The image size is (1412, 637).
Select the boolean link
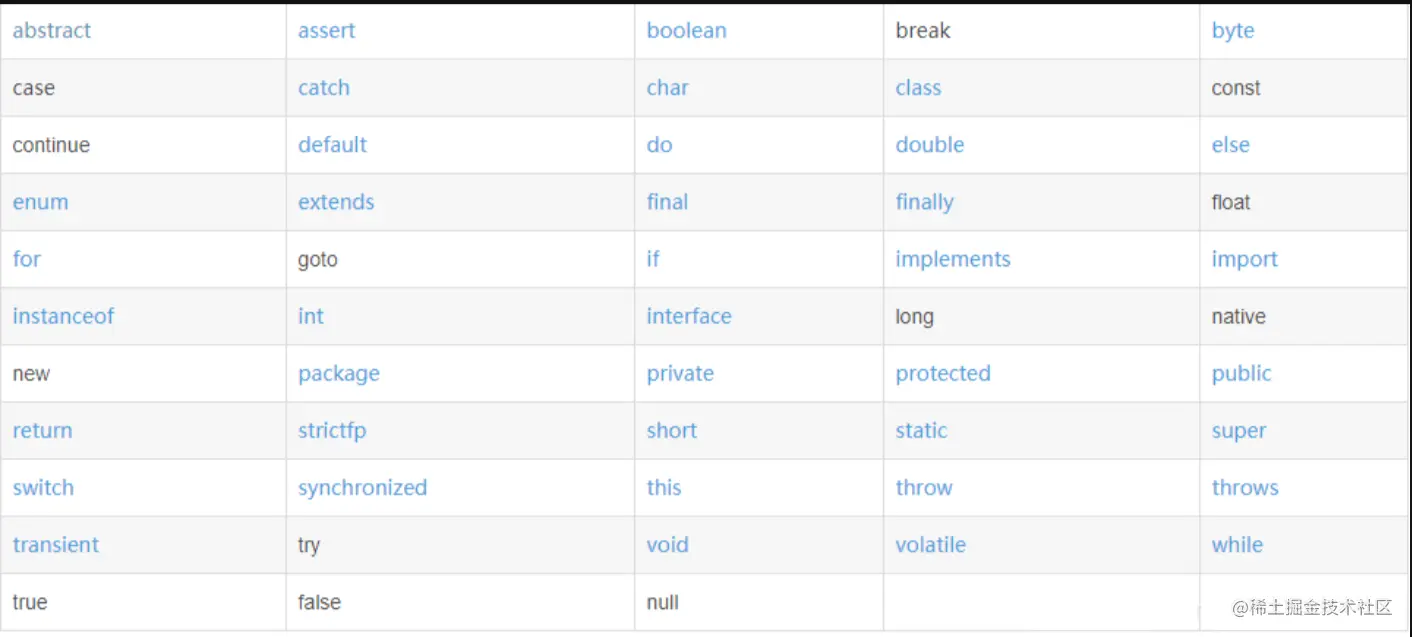(x=686, y=31)
